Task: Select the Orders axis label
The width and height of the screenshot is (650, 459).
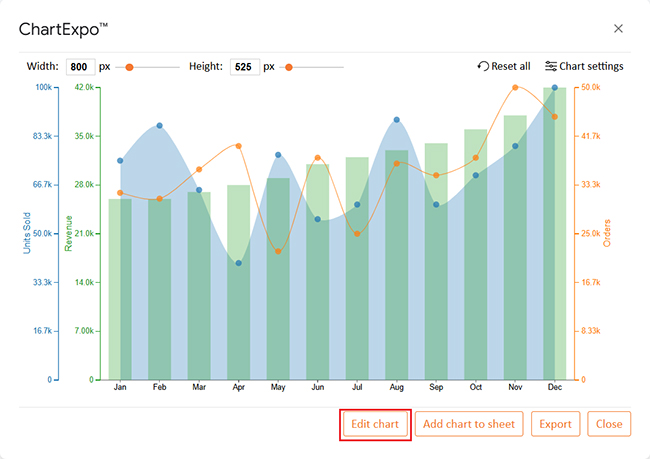Action: (x=606, y=233)
